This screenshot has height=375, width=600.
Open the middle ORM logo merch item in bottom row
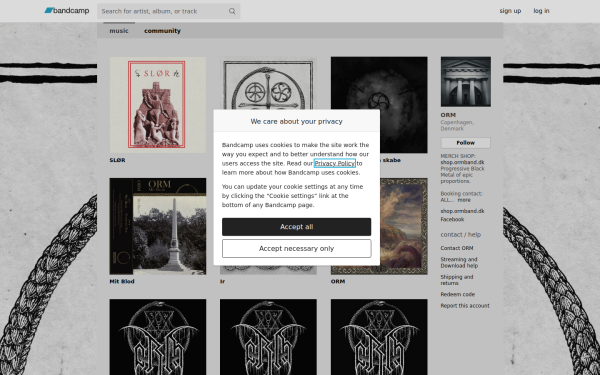tap(268, 337)
